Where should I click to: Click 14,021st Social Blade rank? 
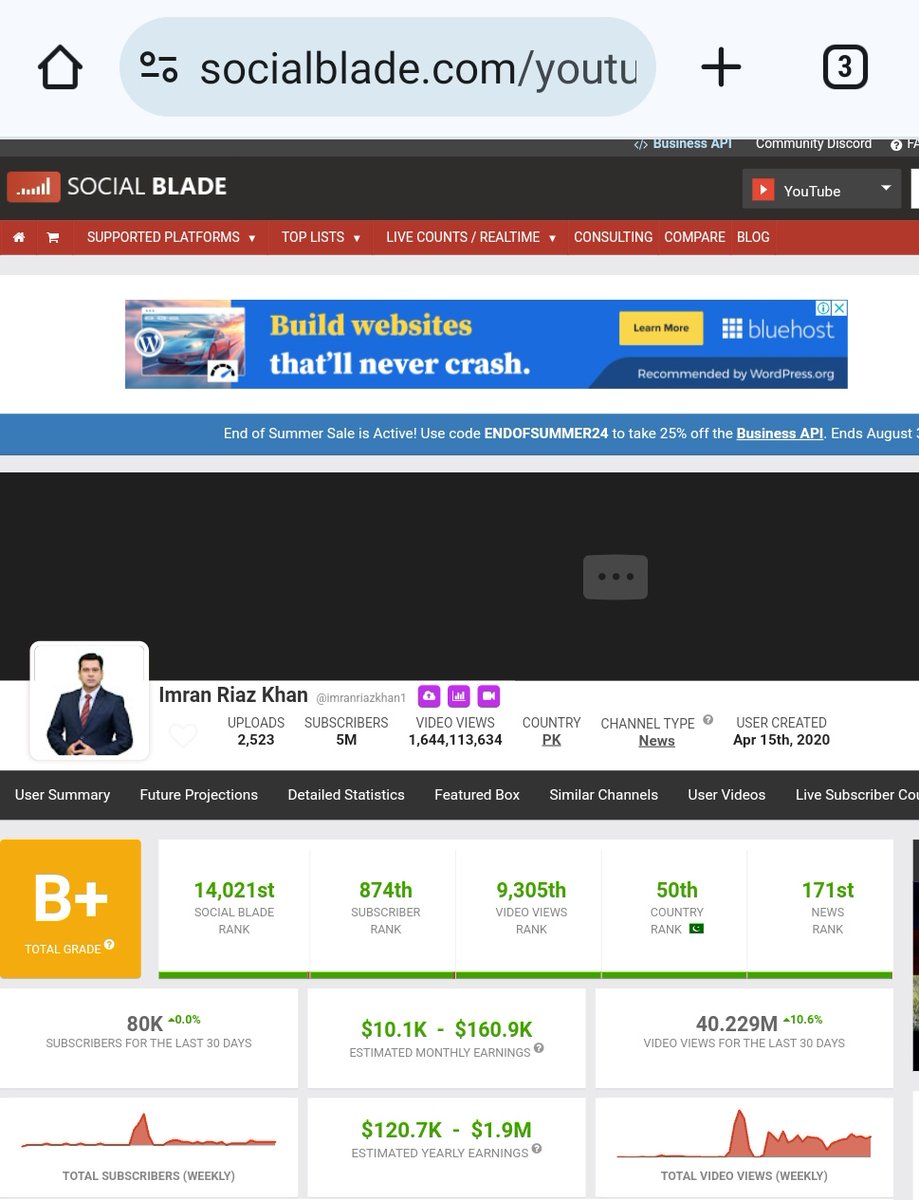234,890
